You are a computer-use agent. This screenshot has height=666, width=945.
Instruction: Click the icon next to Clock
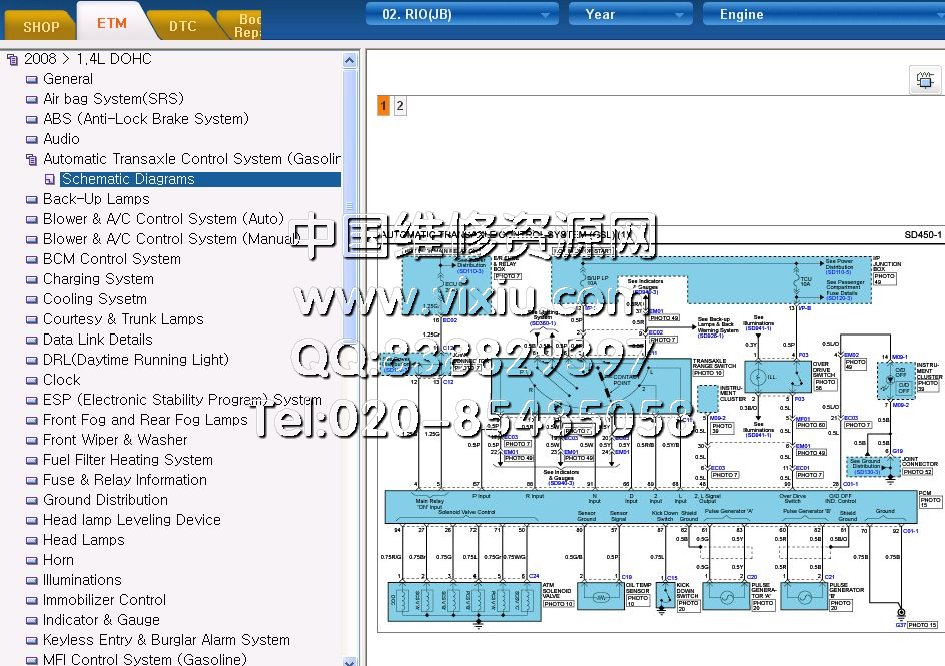(31, 380)
